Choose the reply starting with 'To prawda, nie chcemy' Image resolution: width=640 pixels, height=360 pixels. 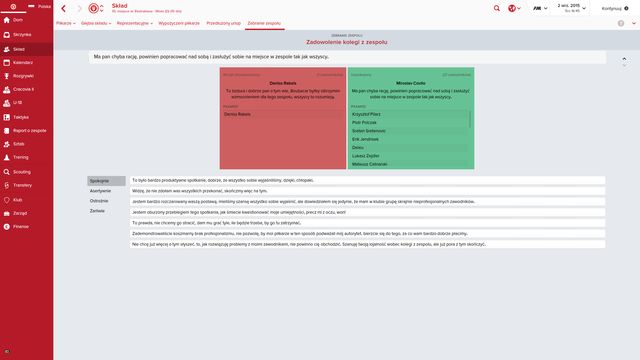[367, 223]
